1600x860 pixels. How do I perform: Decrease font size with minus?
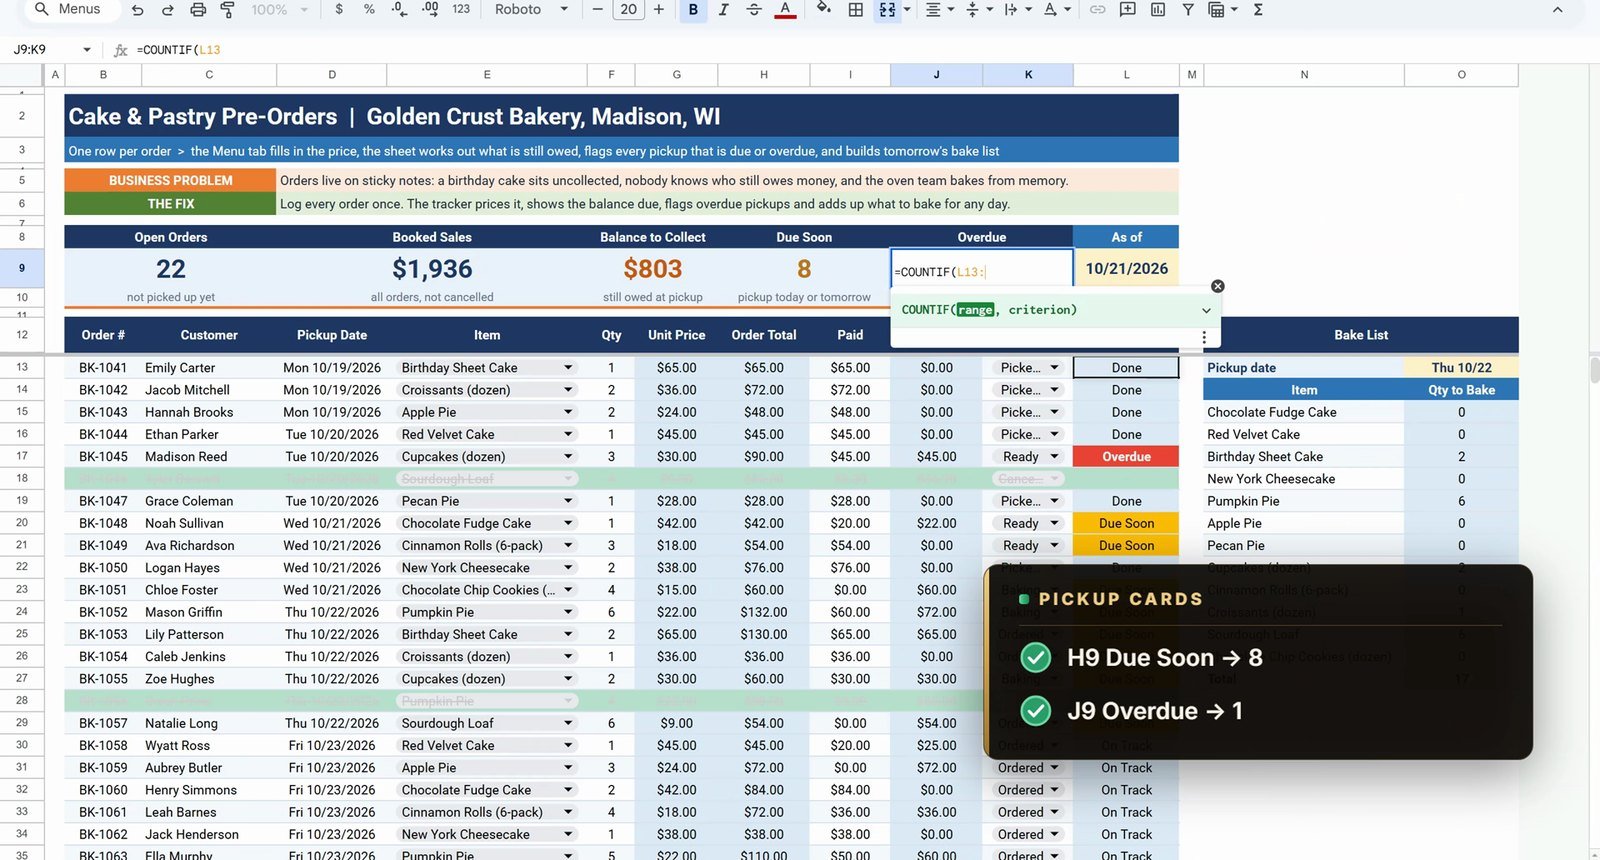598,9
